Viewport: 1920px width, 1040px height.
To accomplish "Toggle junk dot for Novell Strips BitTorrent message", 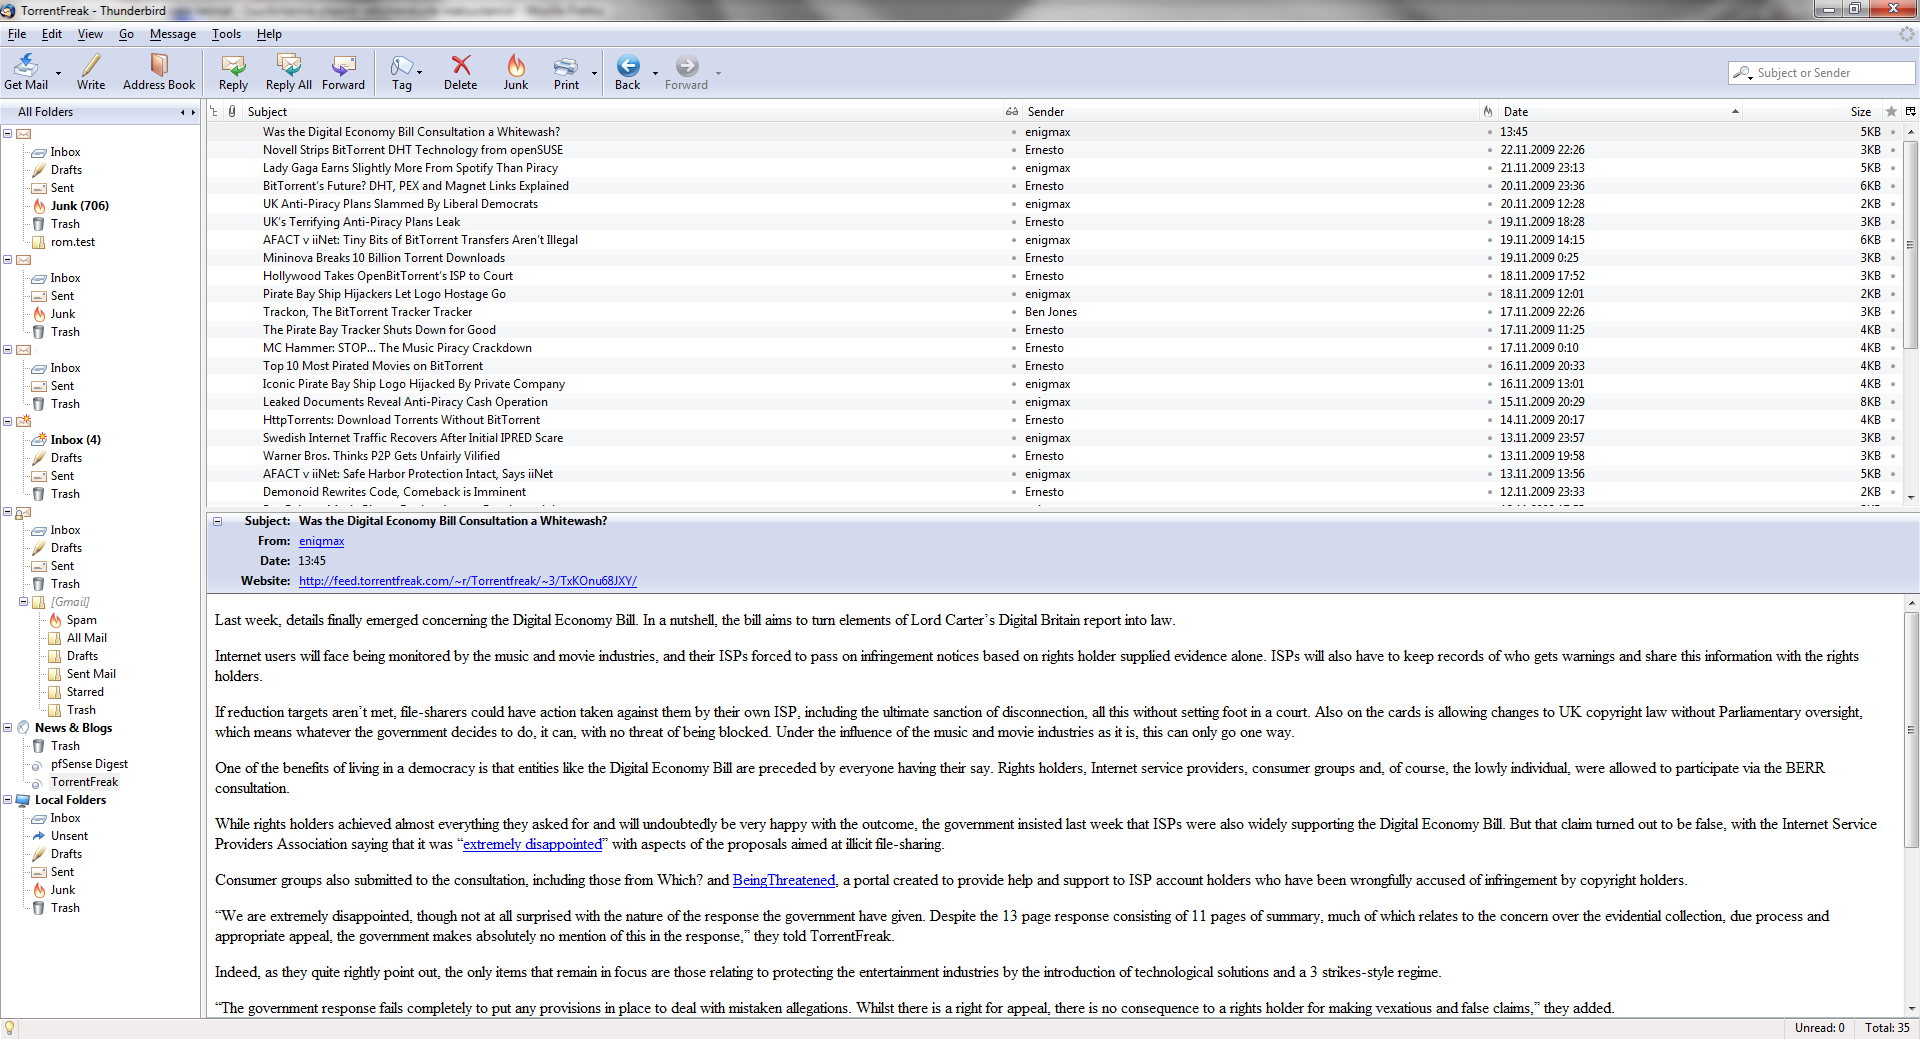I will point(1489,150).
